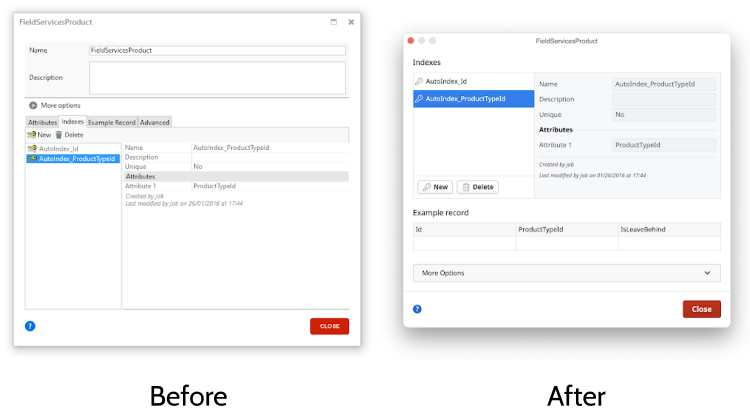Click the red macOS close dot

pyautogui.click(x=411, y=41)
